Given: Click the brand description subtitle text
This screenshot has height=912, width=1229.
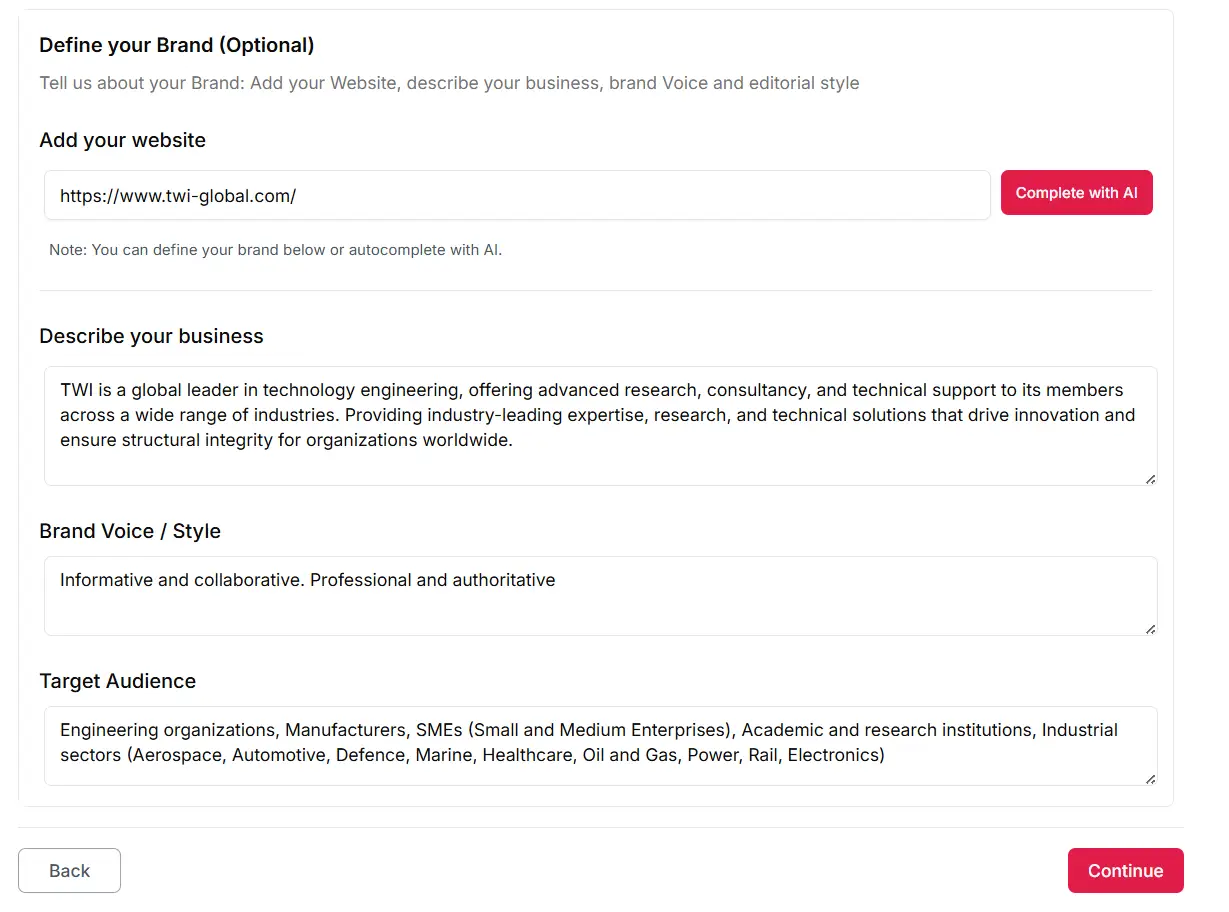Looking at the screenshot, I should 449,83.
